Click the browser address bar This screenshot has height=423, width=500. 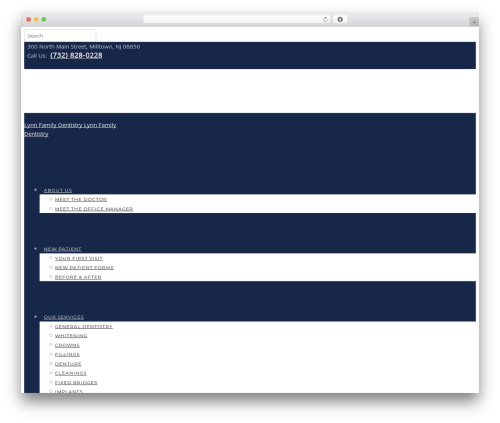pos(236,19)
